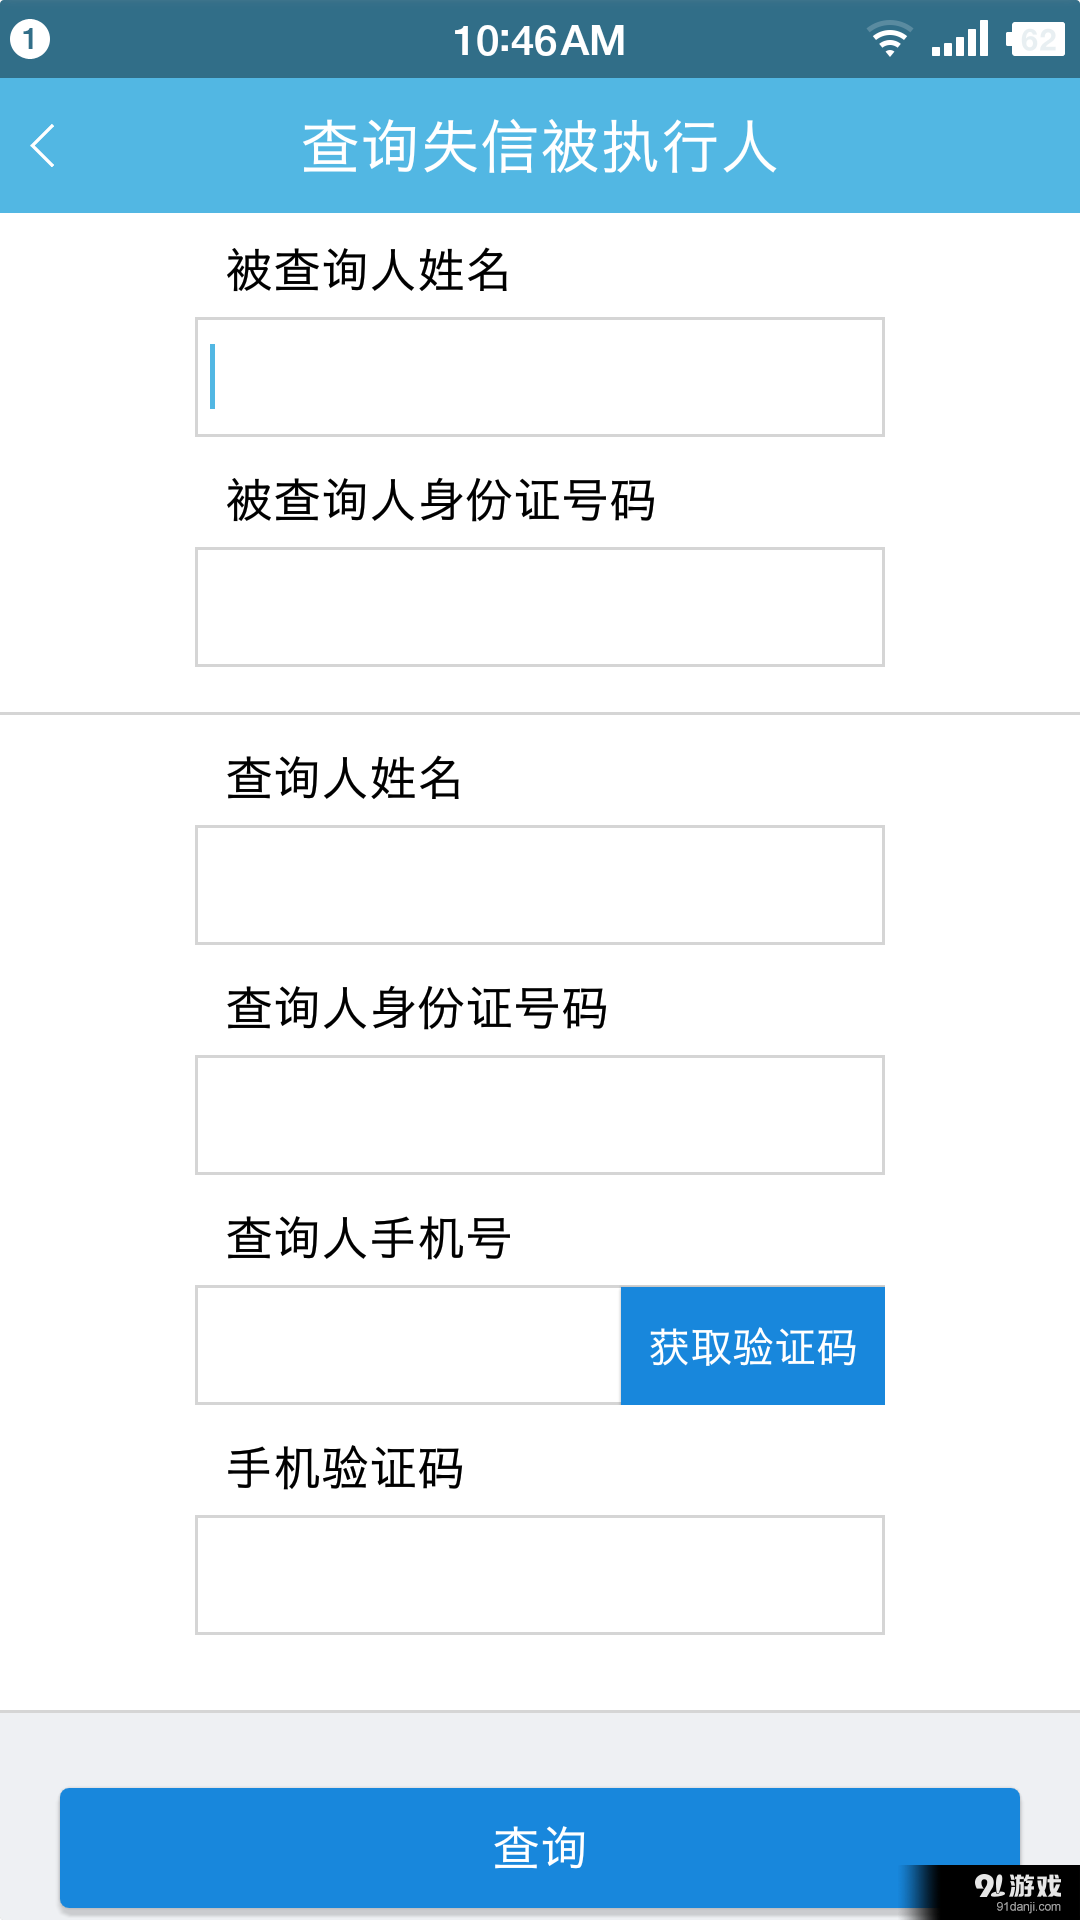Tap the 查询人手机号 phone number field
This screenshot has width=1080, height=1920.
click(x=405, y=1345)
